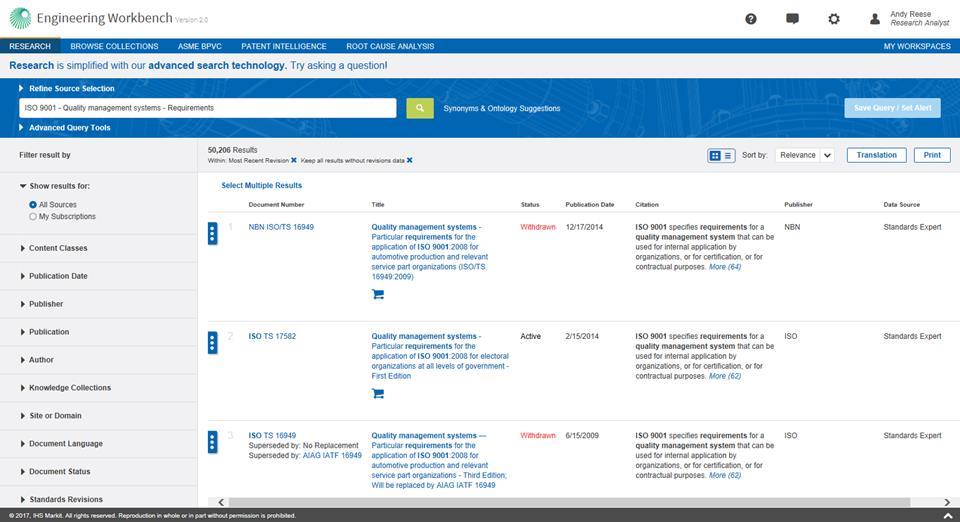Click shopping cart under ISO TS 17582 title
The width and height of the screenshot is (960, 522).
[x=378, y=393]
